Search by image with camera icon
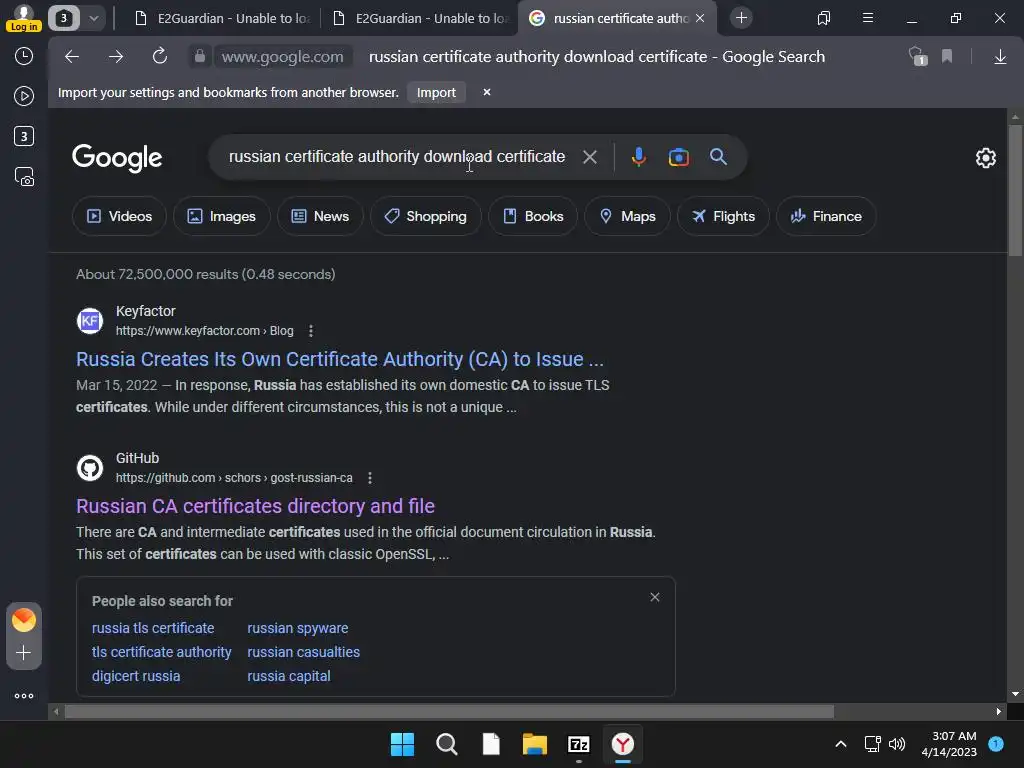The height and width of the screenshot is (768, 1024). click(x=679, y=157)
